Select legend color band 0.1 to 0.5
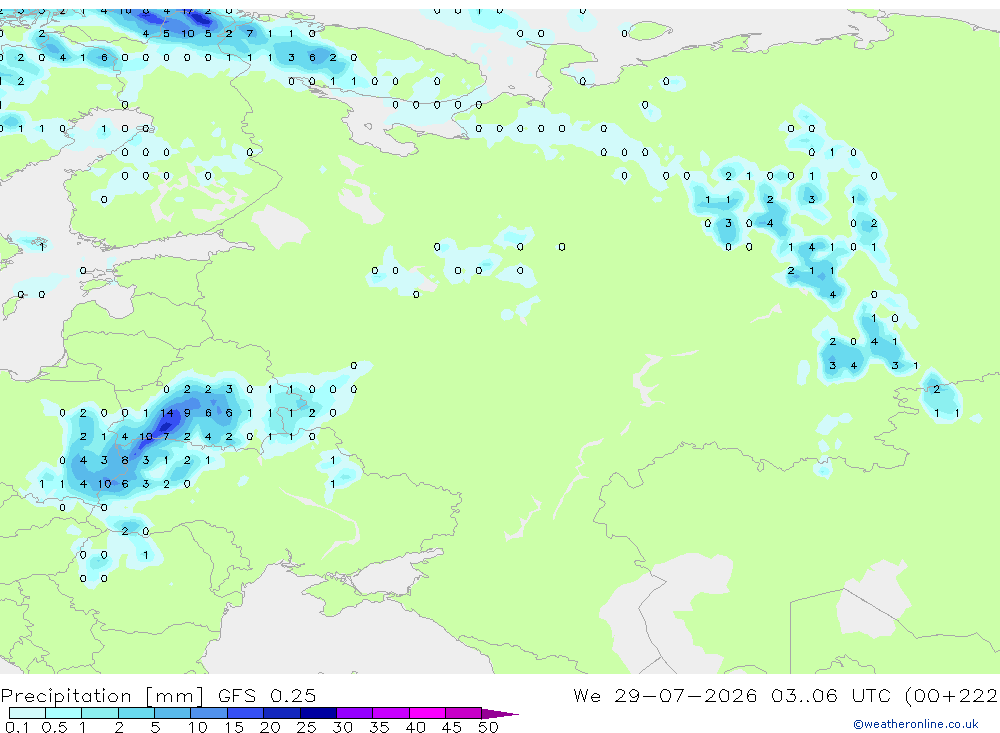This screenshot has height=733, width=1000. point(27,713)
